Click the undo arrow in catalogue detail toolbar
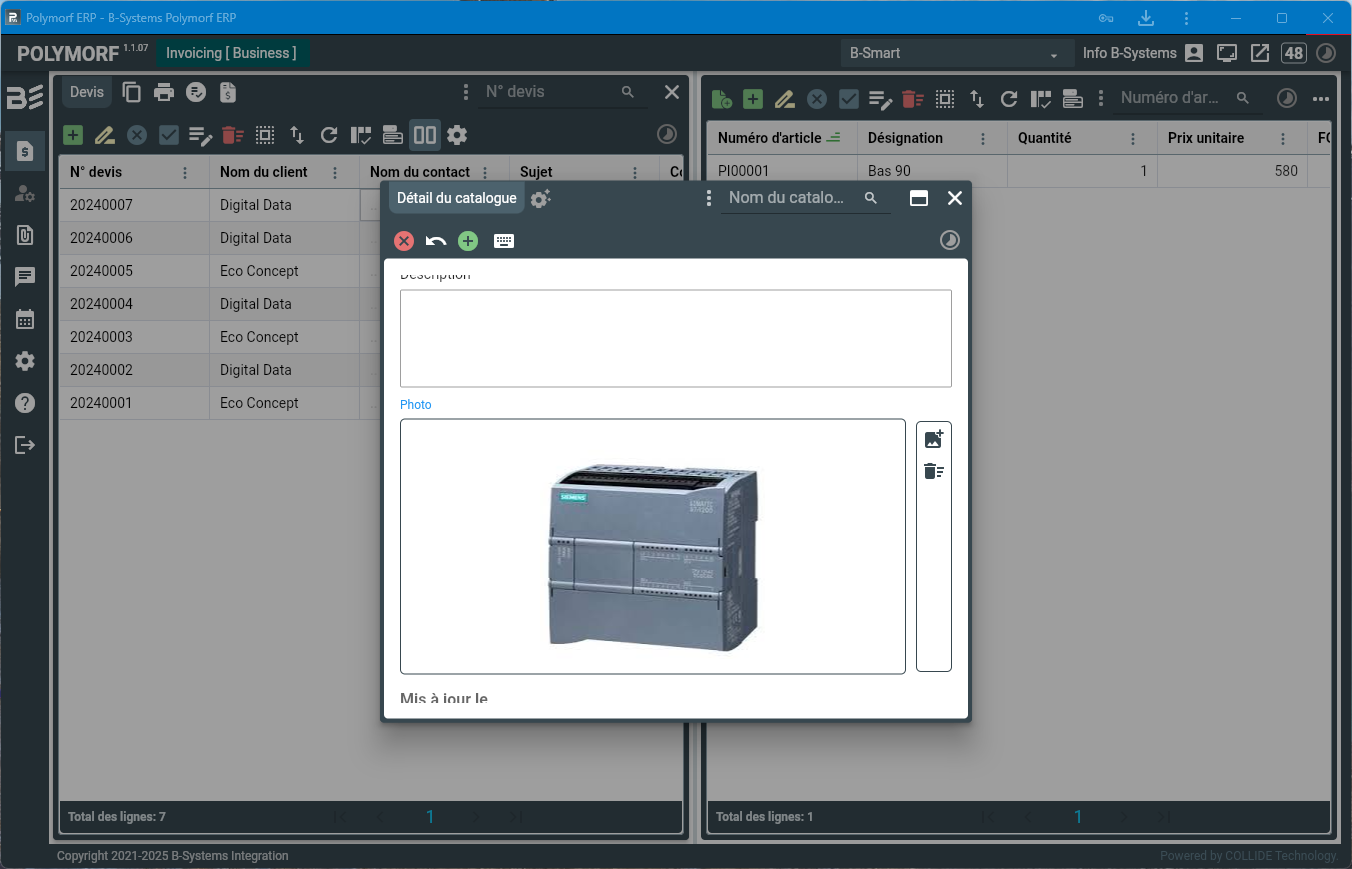 (436, 241)
